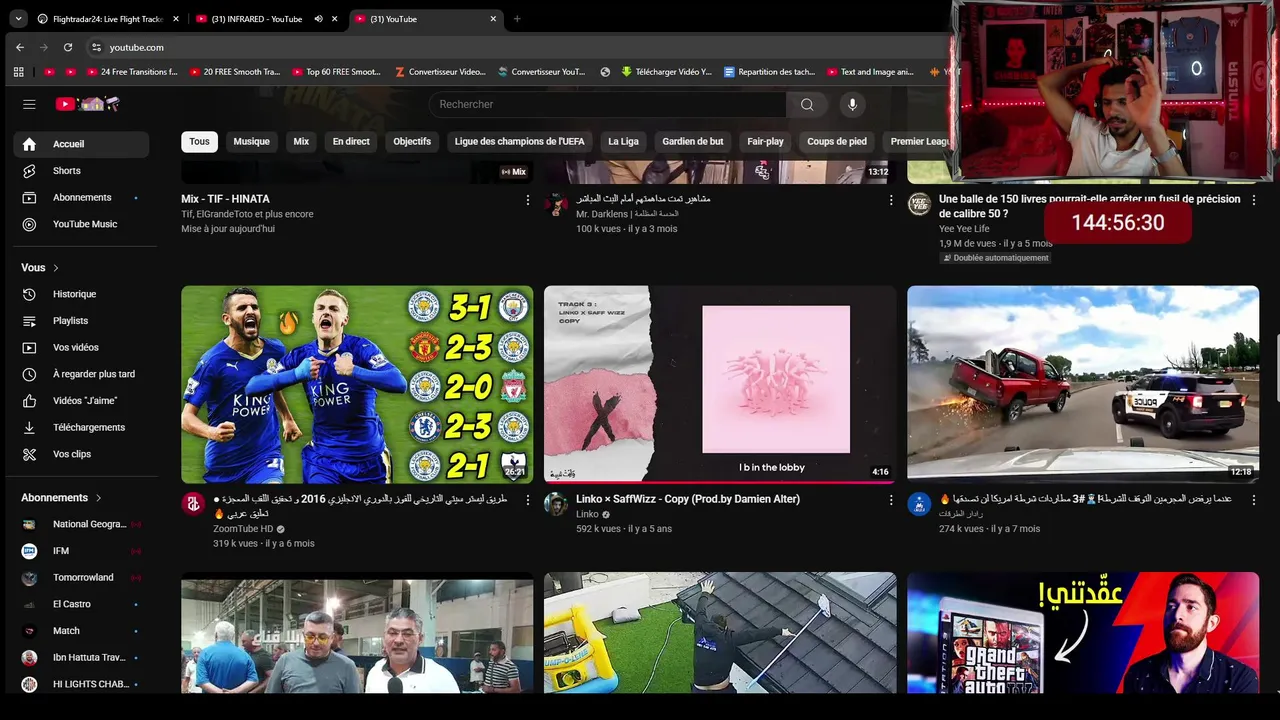Viewport: 1280px width, 720px height.
Task: Open À regarder plus tard
Action: 81,374
